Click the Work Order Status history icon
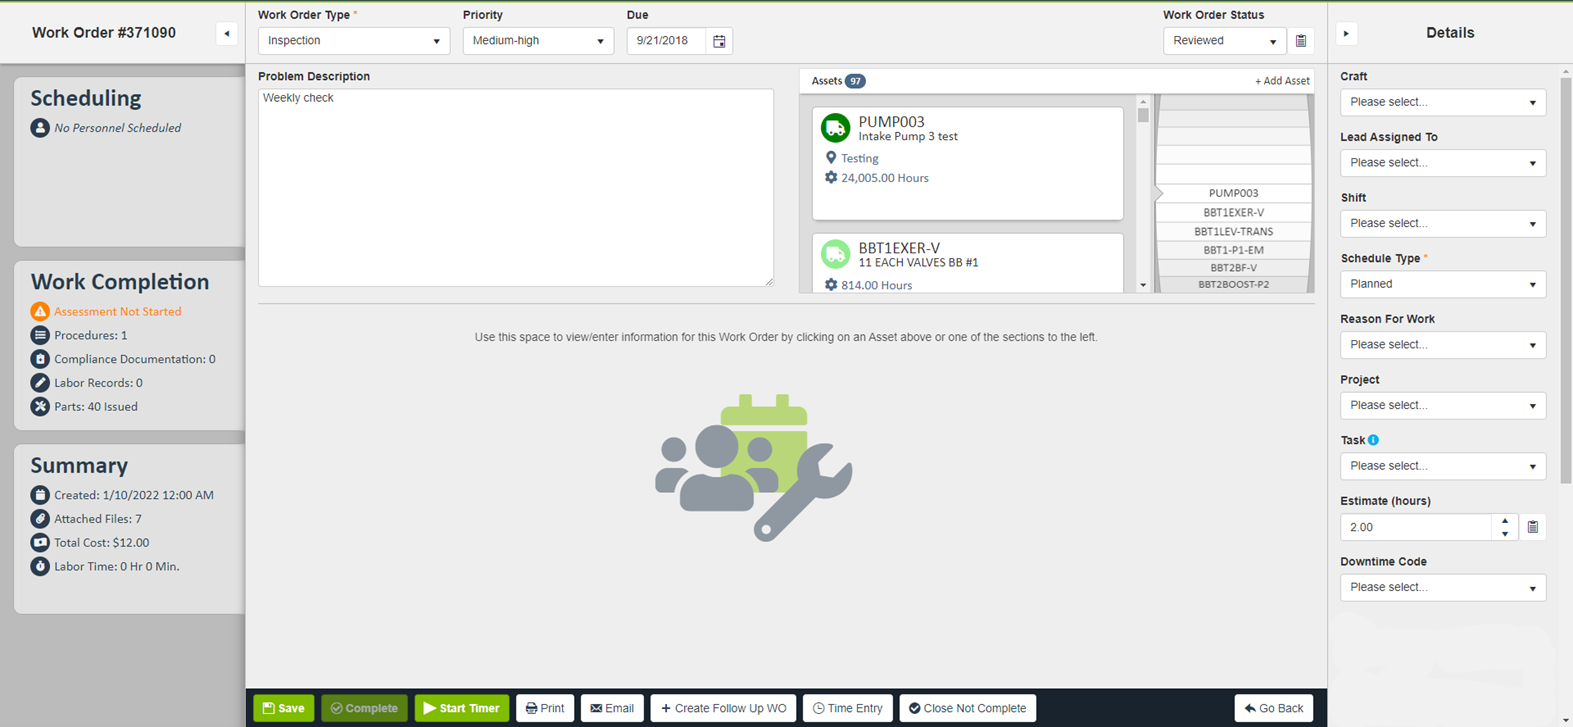 pyautogui.click(x=1301, y=41)
